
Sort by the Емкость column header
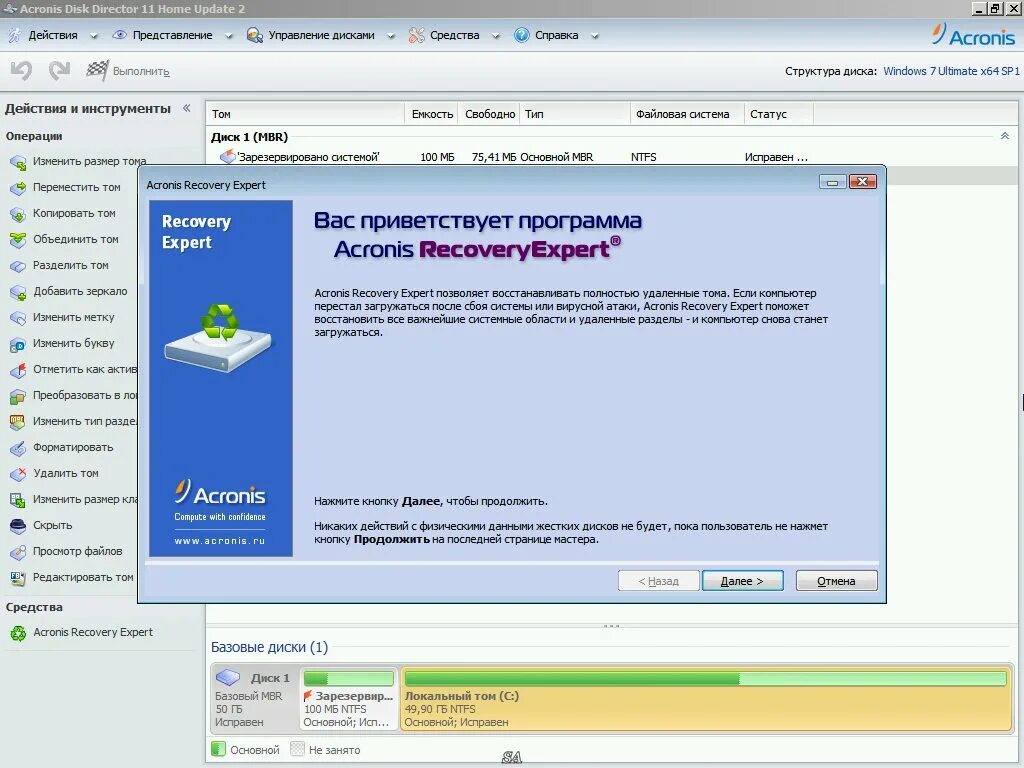point(432,114)
